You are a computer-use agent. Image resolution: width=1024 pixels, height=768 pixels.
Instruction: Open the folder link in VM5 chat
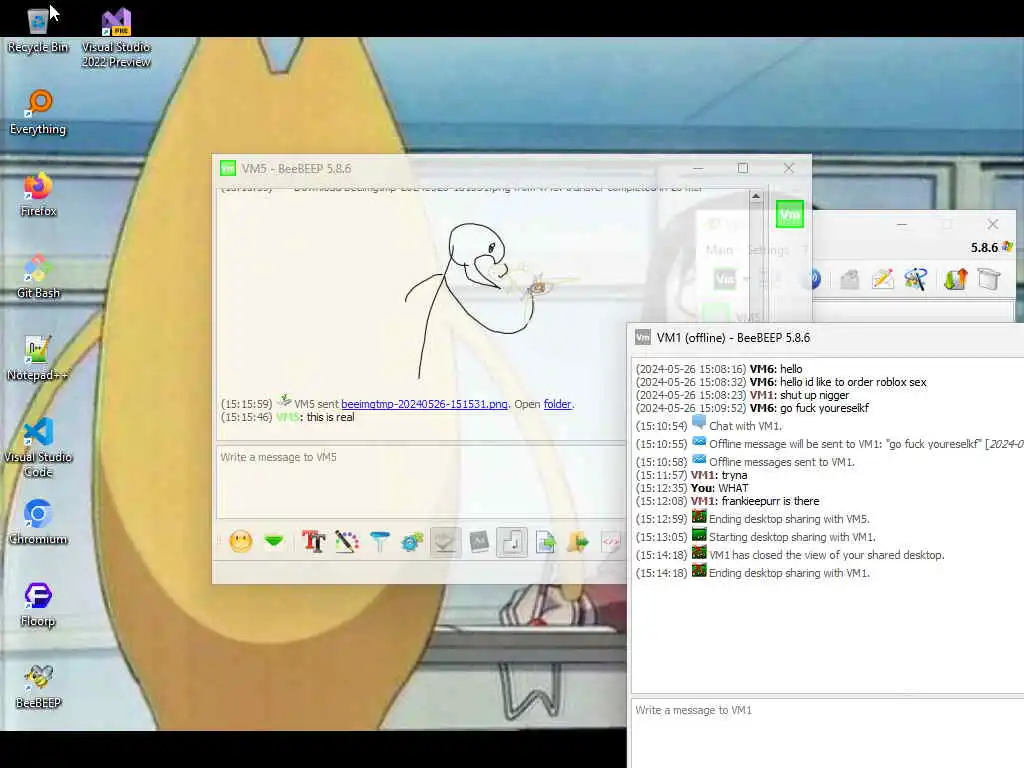tap(557, 404)
